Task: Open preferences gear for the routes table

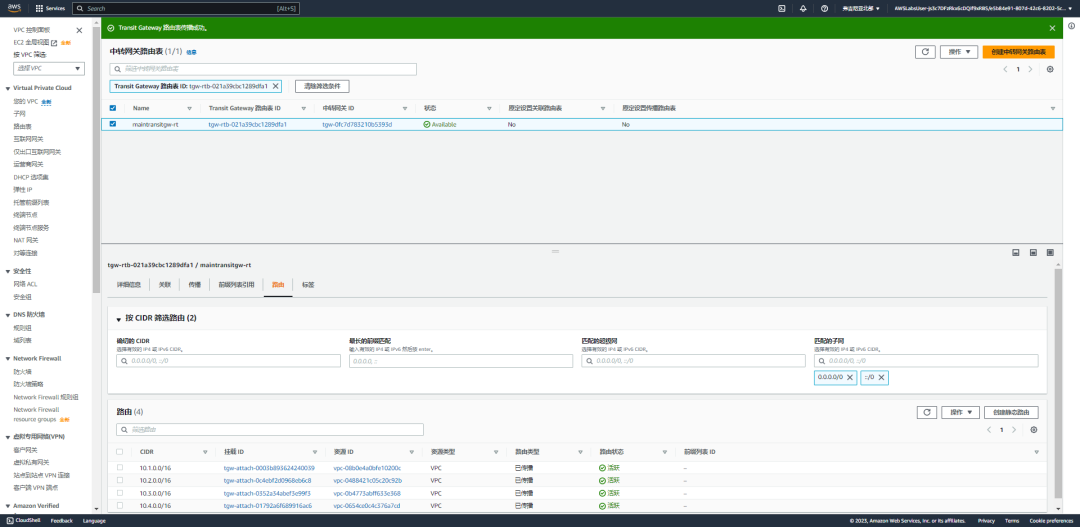Action: (1034, 429)
